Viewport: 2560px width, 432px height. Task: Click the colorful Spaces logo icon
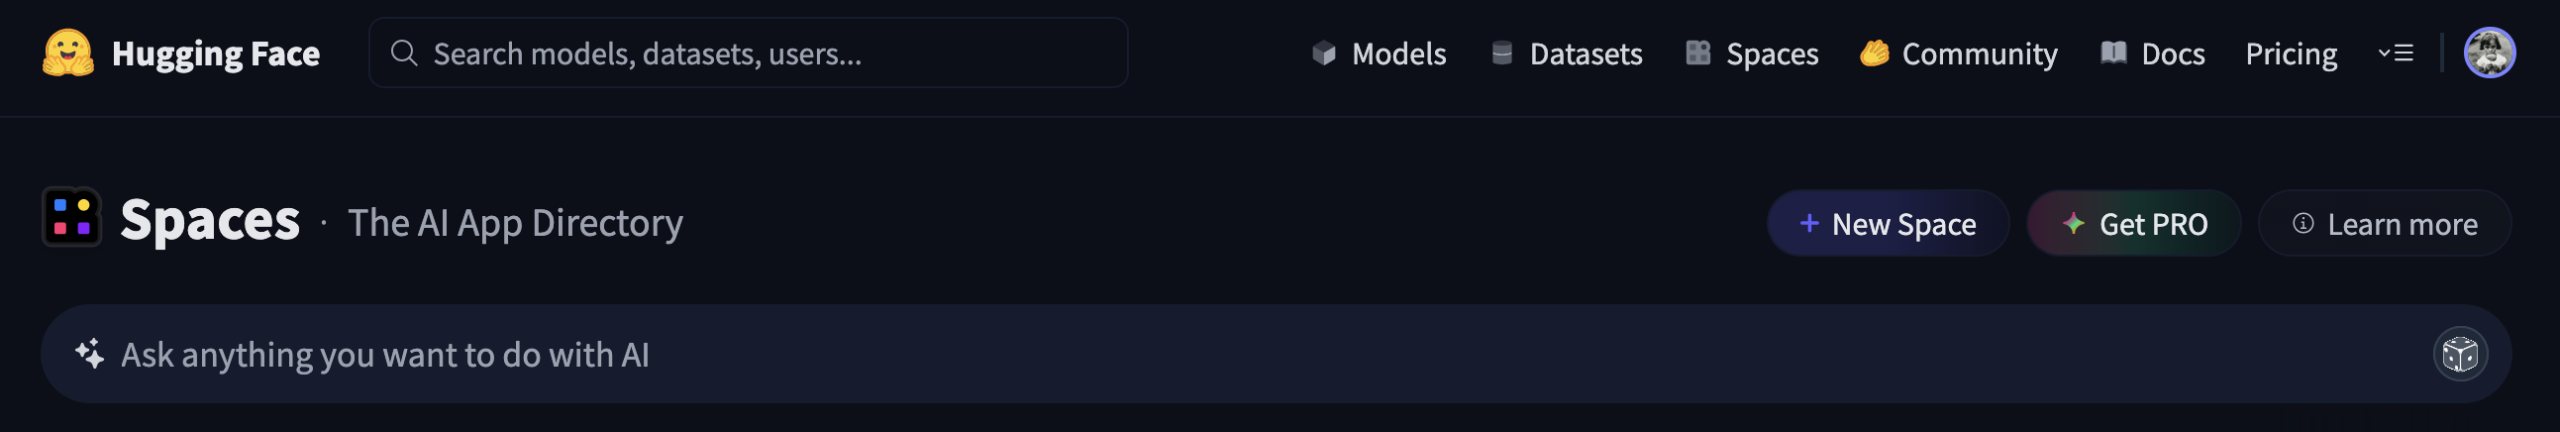72,217
